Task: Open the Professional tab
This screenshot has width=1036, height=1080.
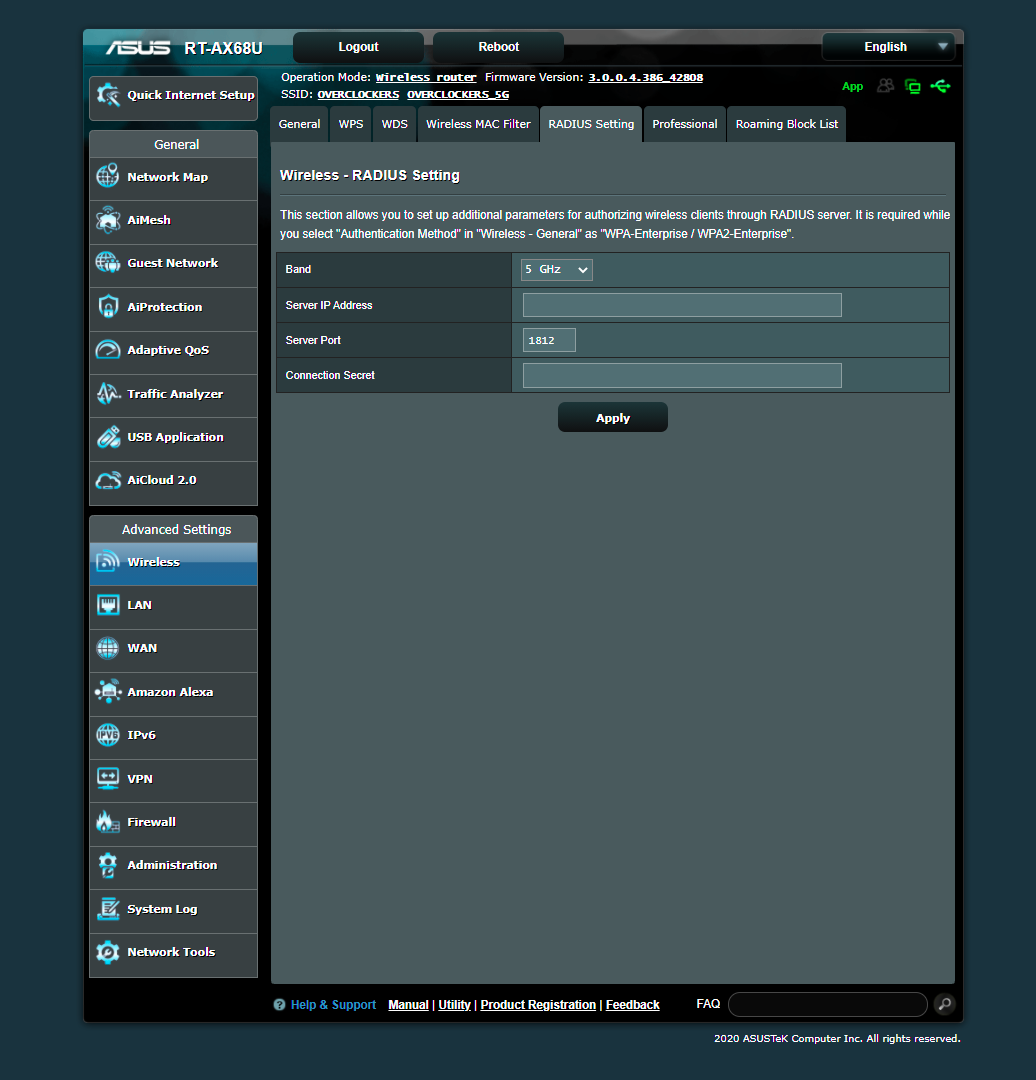Action: [x=685, y=124]
